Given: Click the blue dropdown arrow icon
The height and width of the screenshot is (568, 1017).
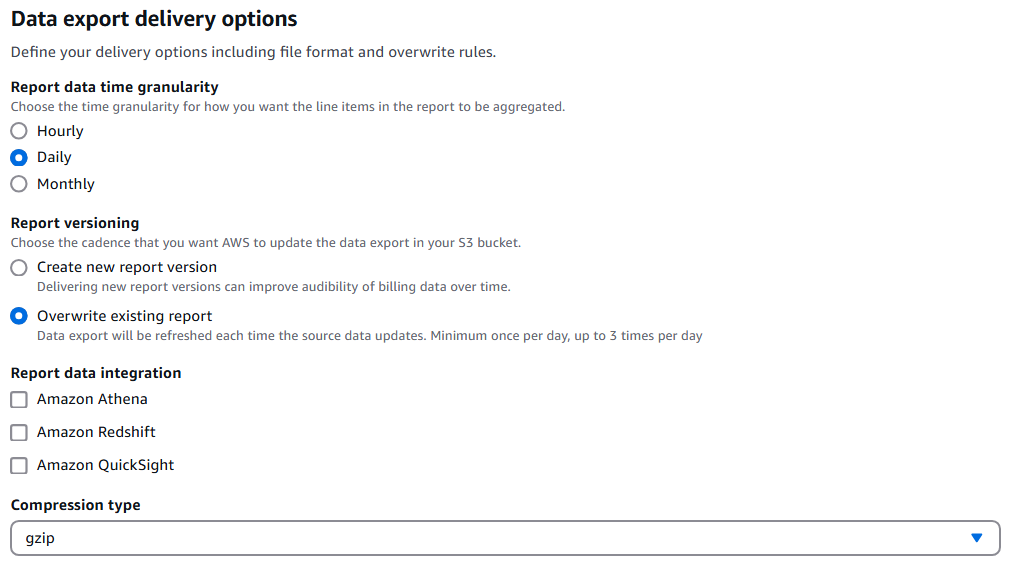Looking at the screenshot, I should 977,538.
